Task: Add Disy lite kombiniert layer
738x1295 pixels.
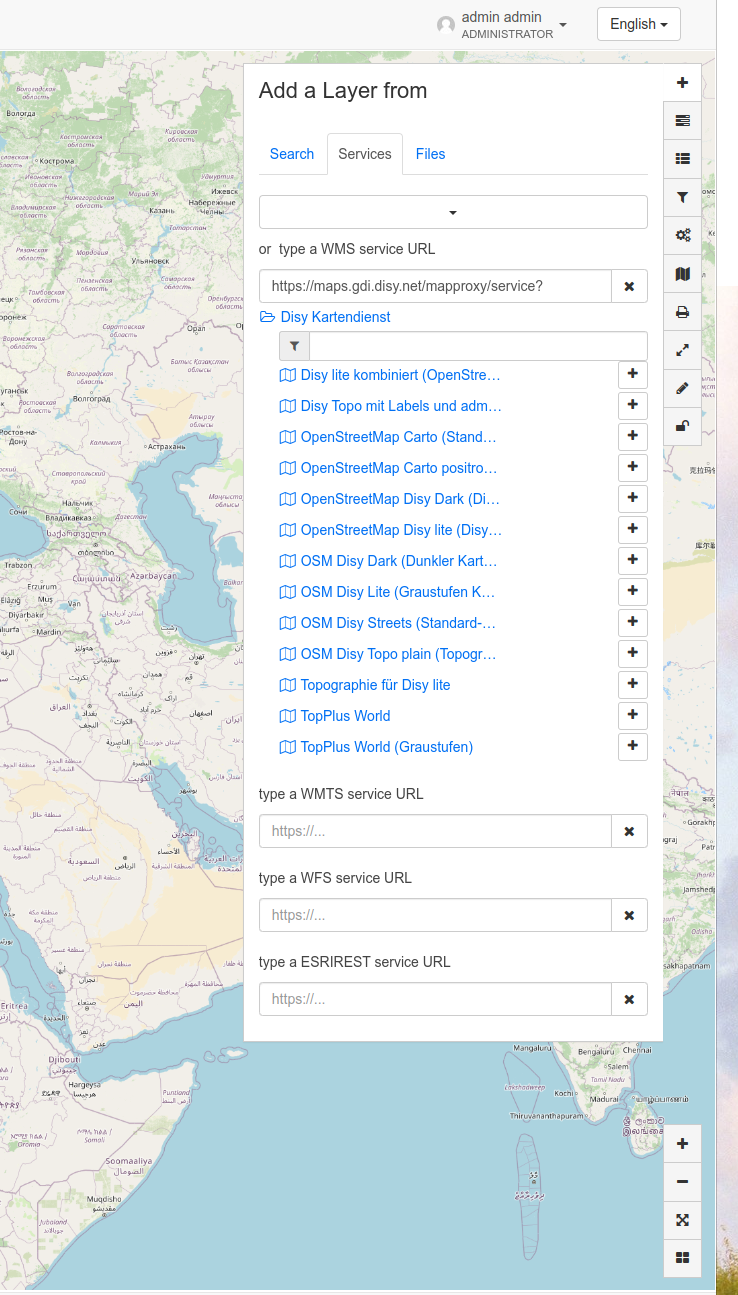Action: coord(632,375)
